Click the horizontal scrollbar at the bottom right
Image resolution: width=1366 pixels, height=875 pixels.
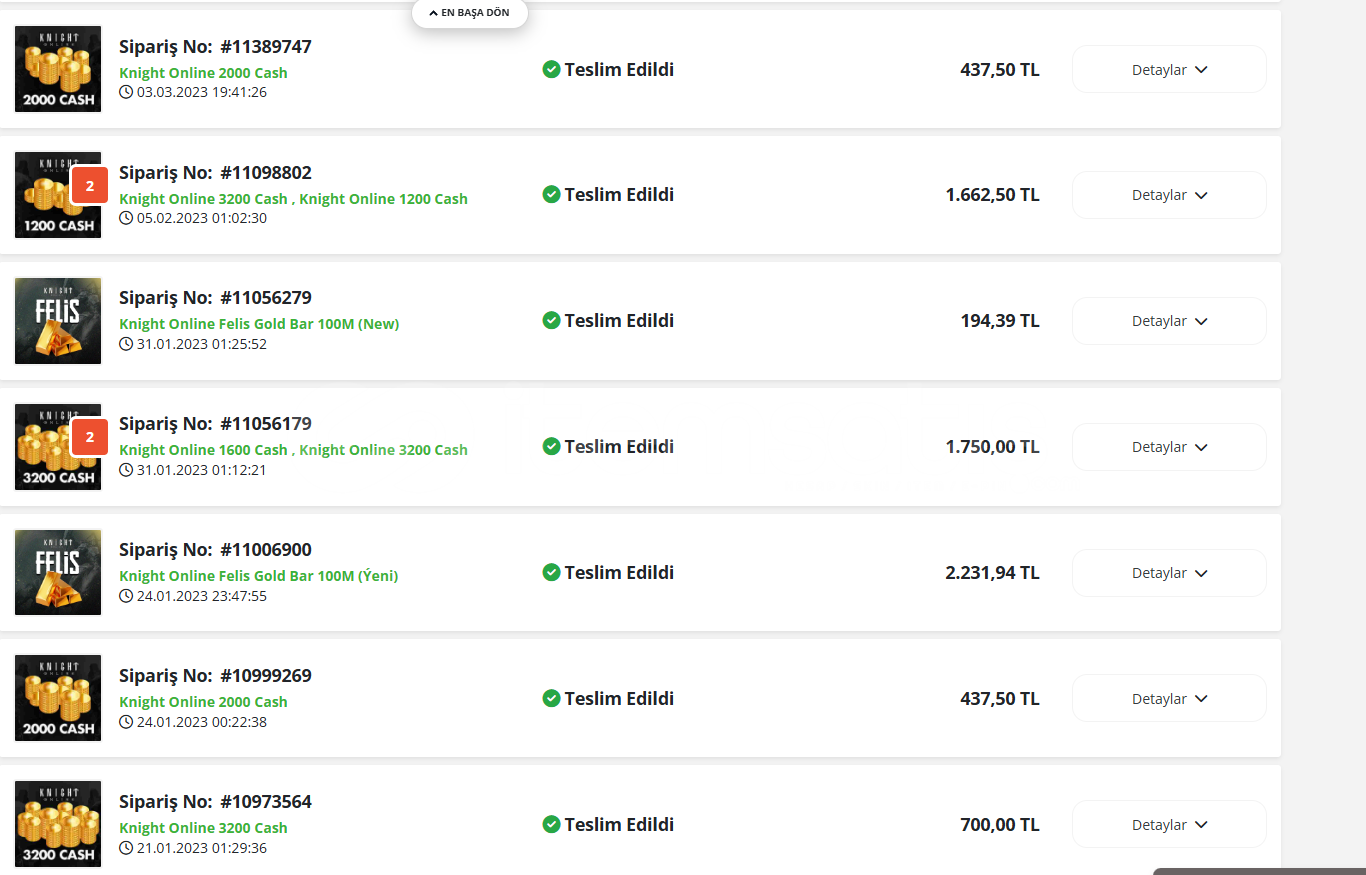click(x=1259, y=871)
